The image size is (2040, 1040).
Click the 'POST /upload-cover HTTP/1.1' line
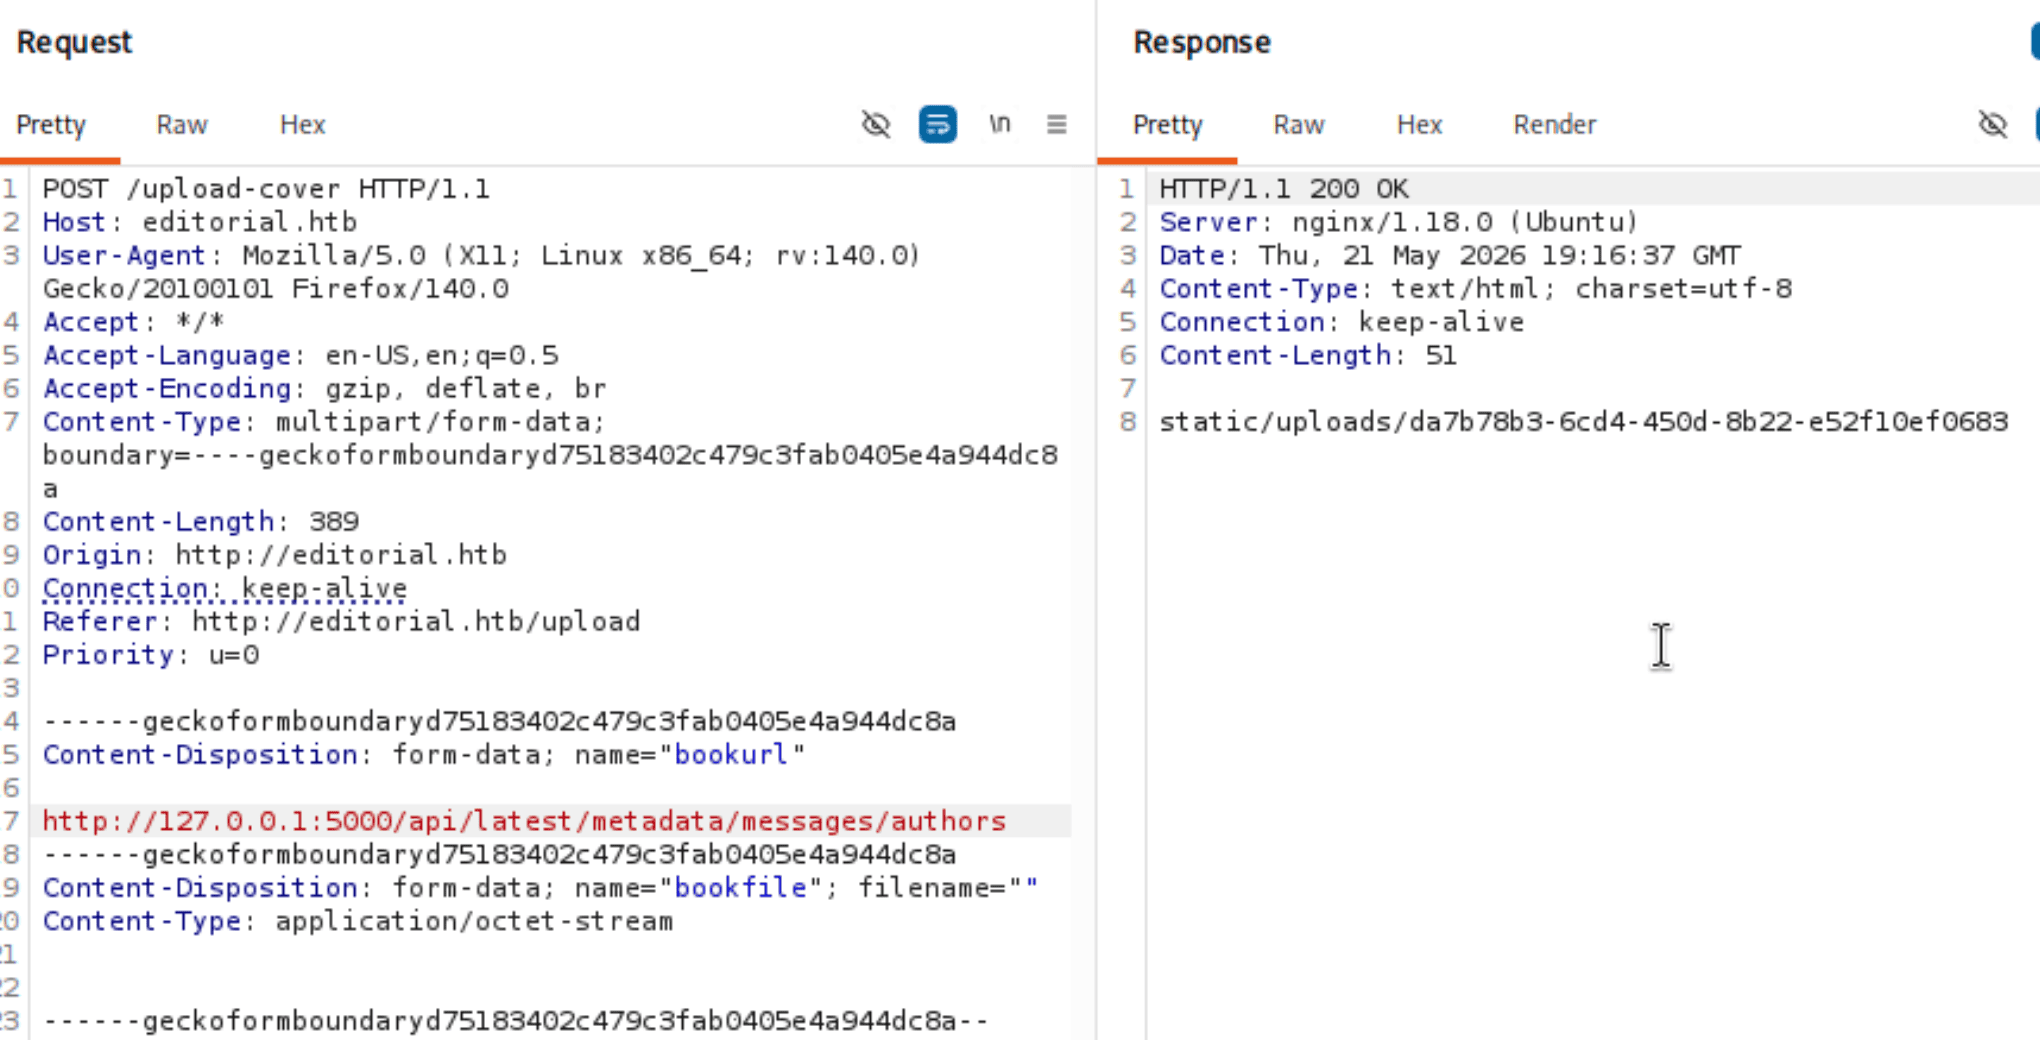coord(266,189)
